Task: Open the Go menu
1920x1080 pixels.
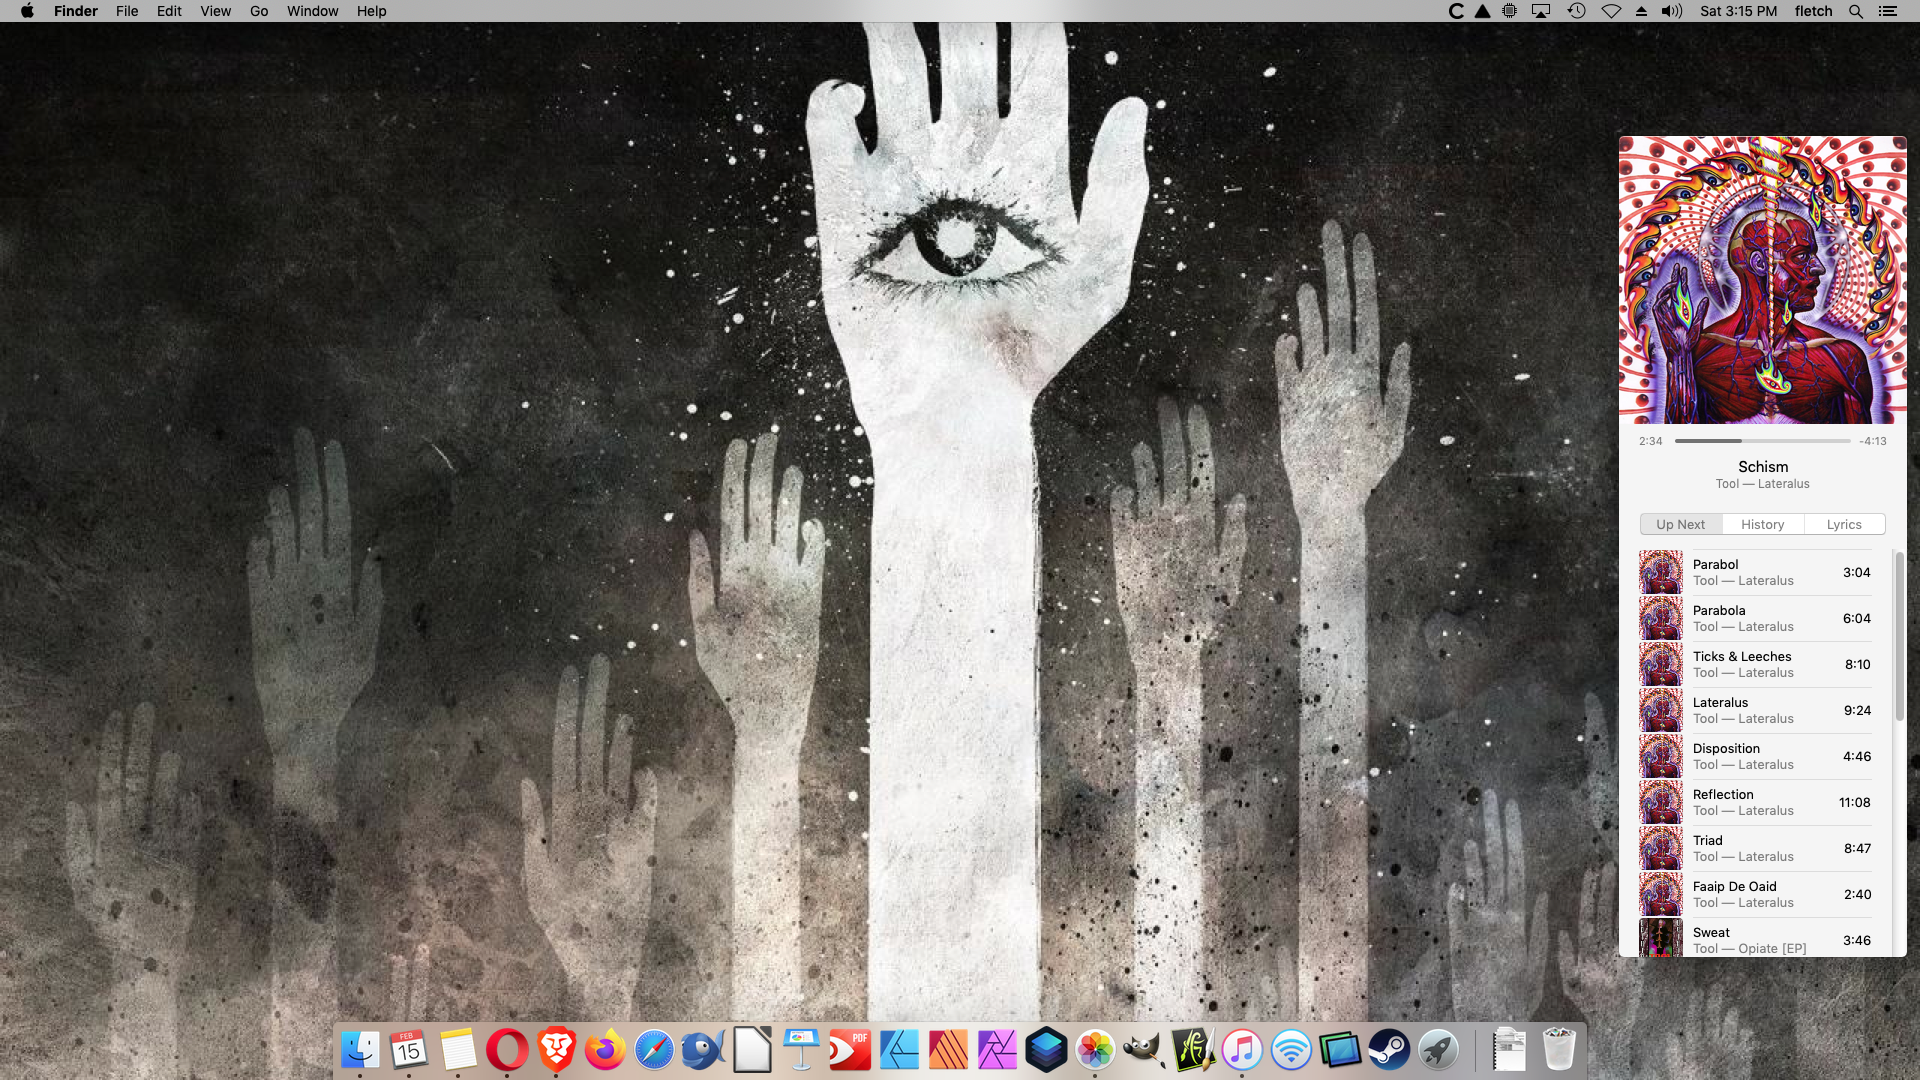Action: 259,11
